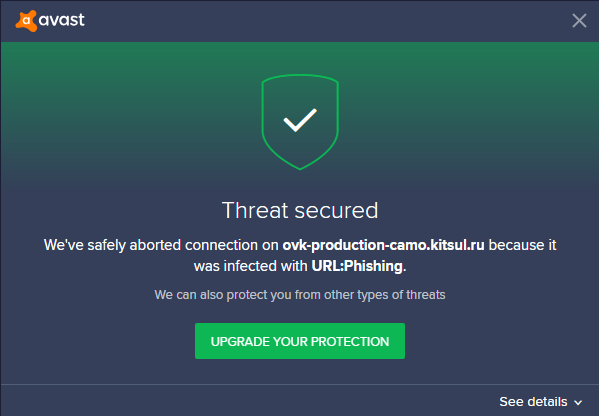
Task: Open the See details link
Action: point(541,401)
